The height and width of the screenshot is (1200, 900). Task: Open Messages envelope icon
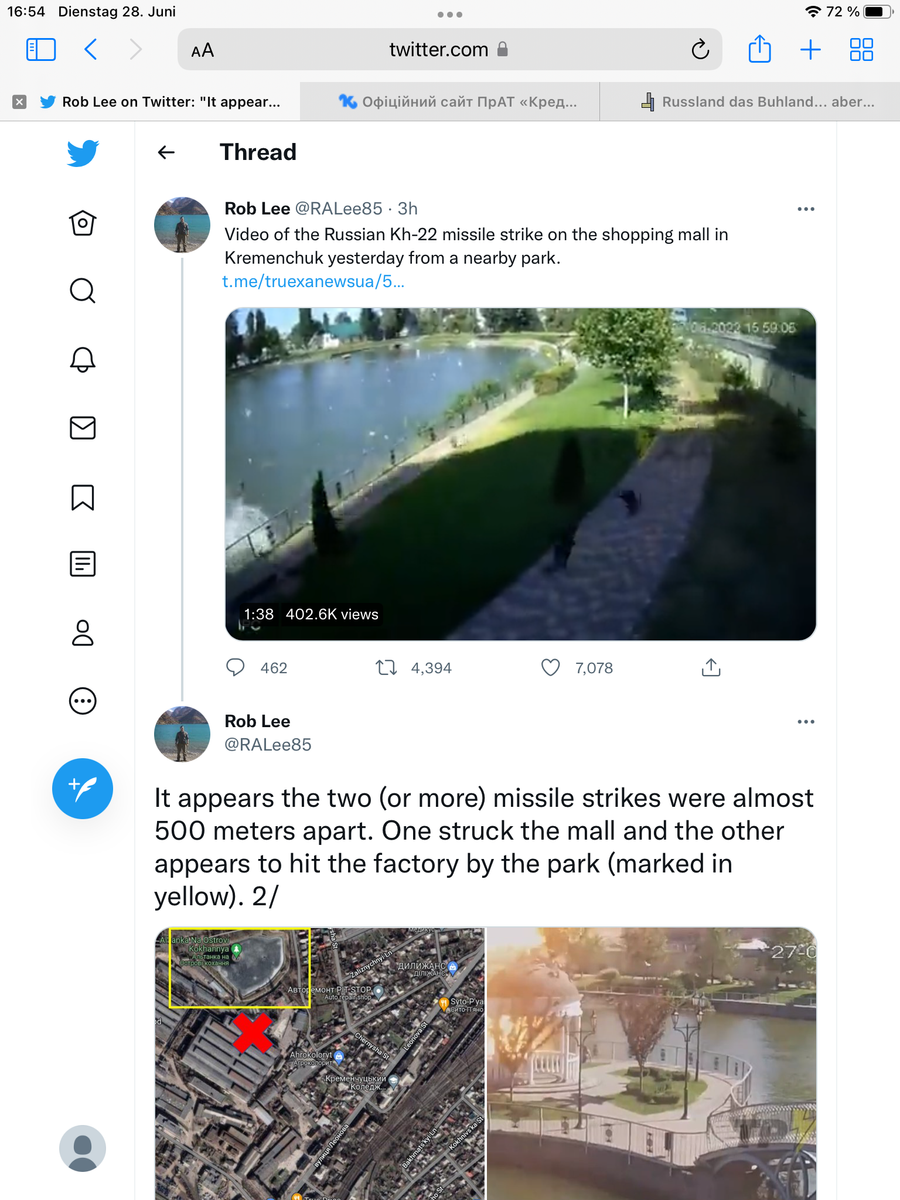(x=83, y=428)
